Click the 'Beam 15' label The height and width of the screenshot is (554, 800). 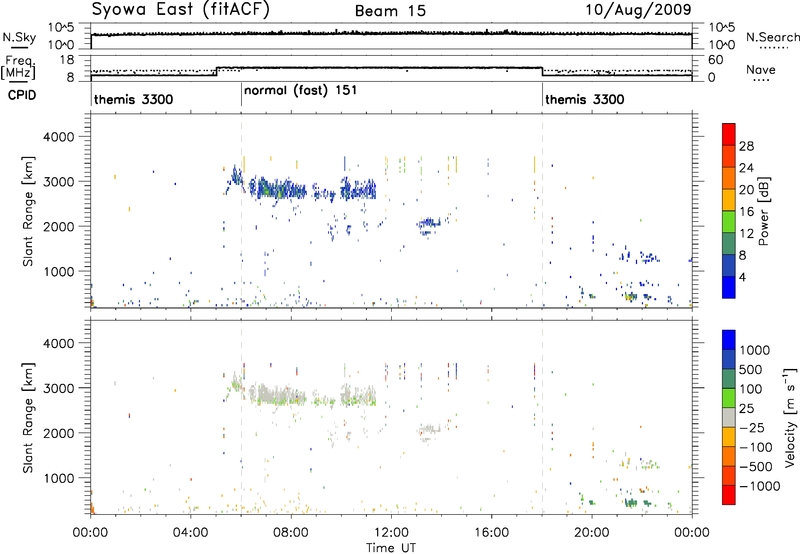point(390,11)
